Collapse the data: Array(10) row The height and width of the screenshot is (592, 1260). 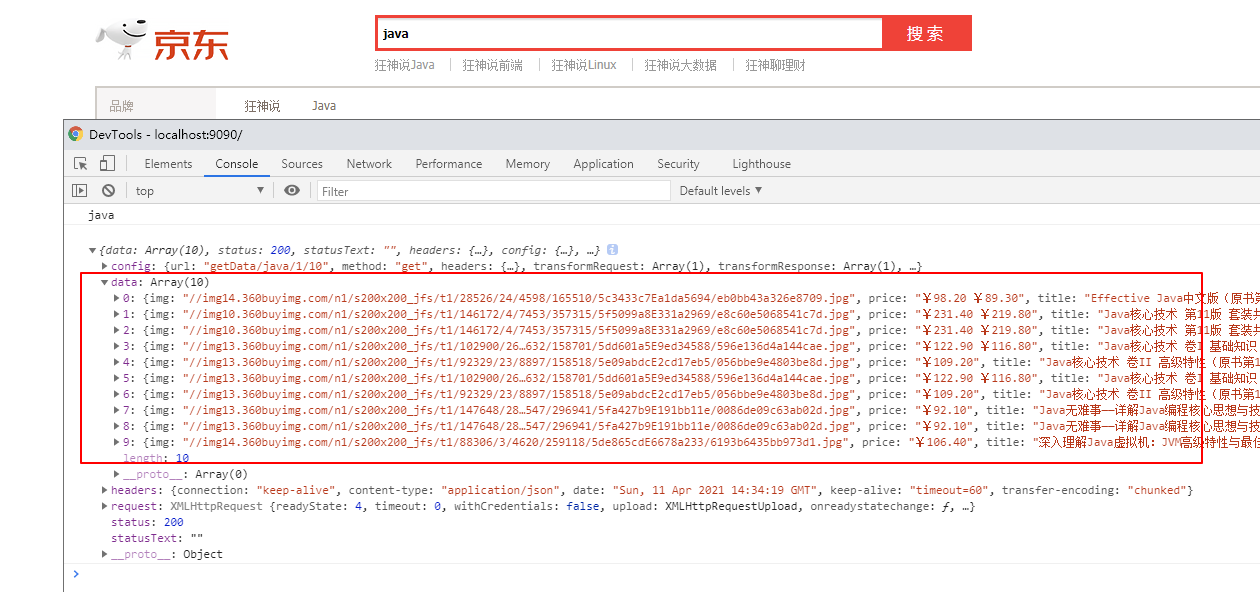(106, 282)
